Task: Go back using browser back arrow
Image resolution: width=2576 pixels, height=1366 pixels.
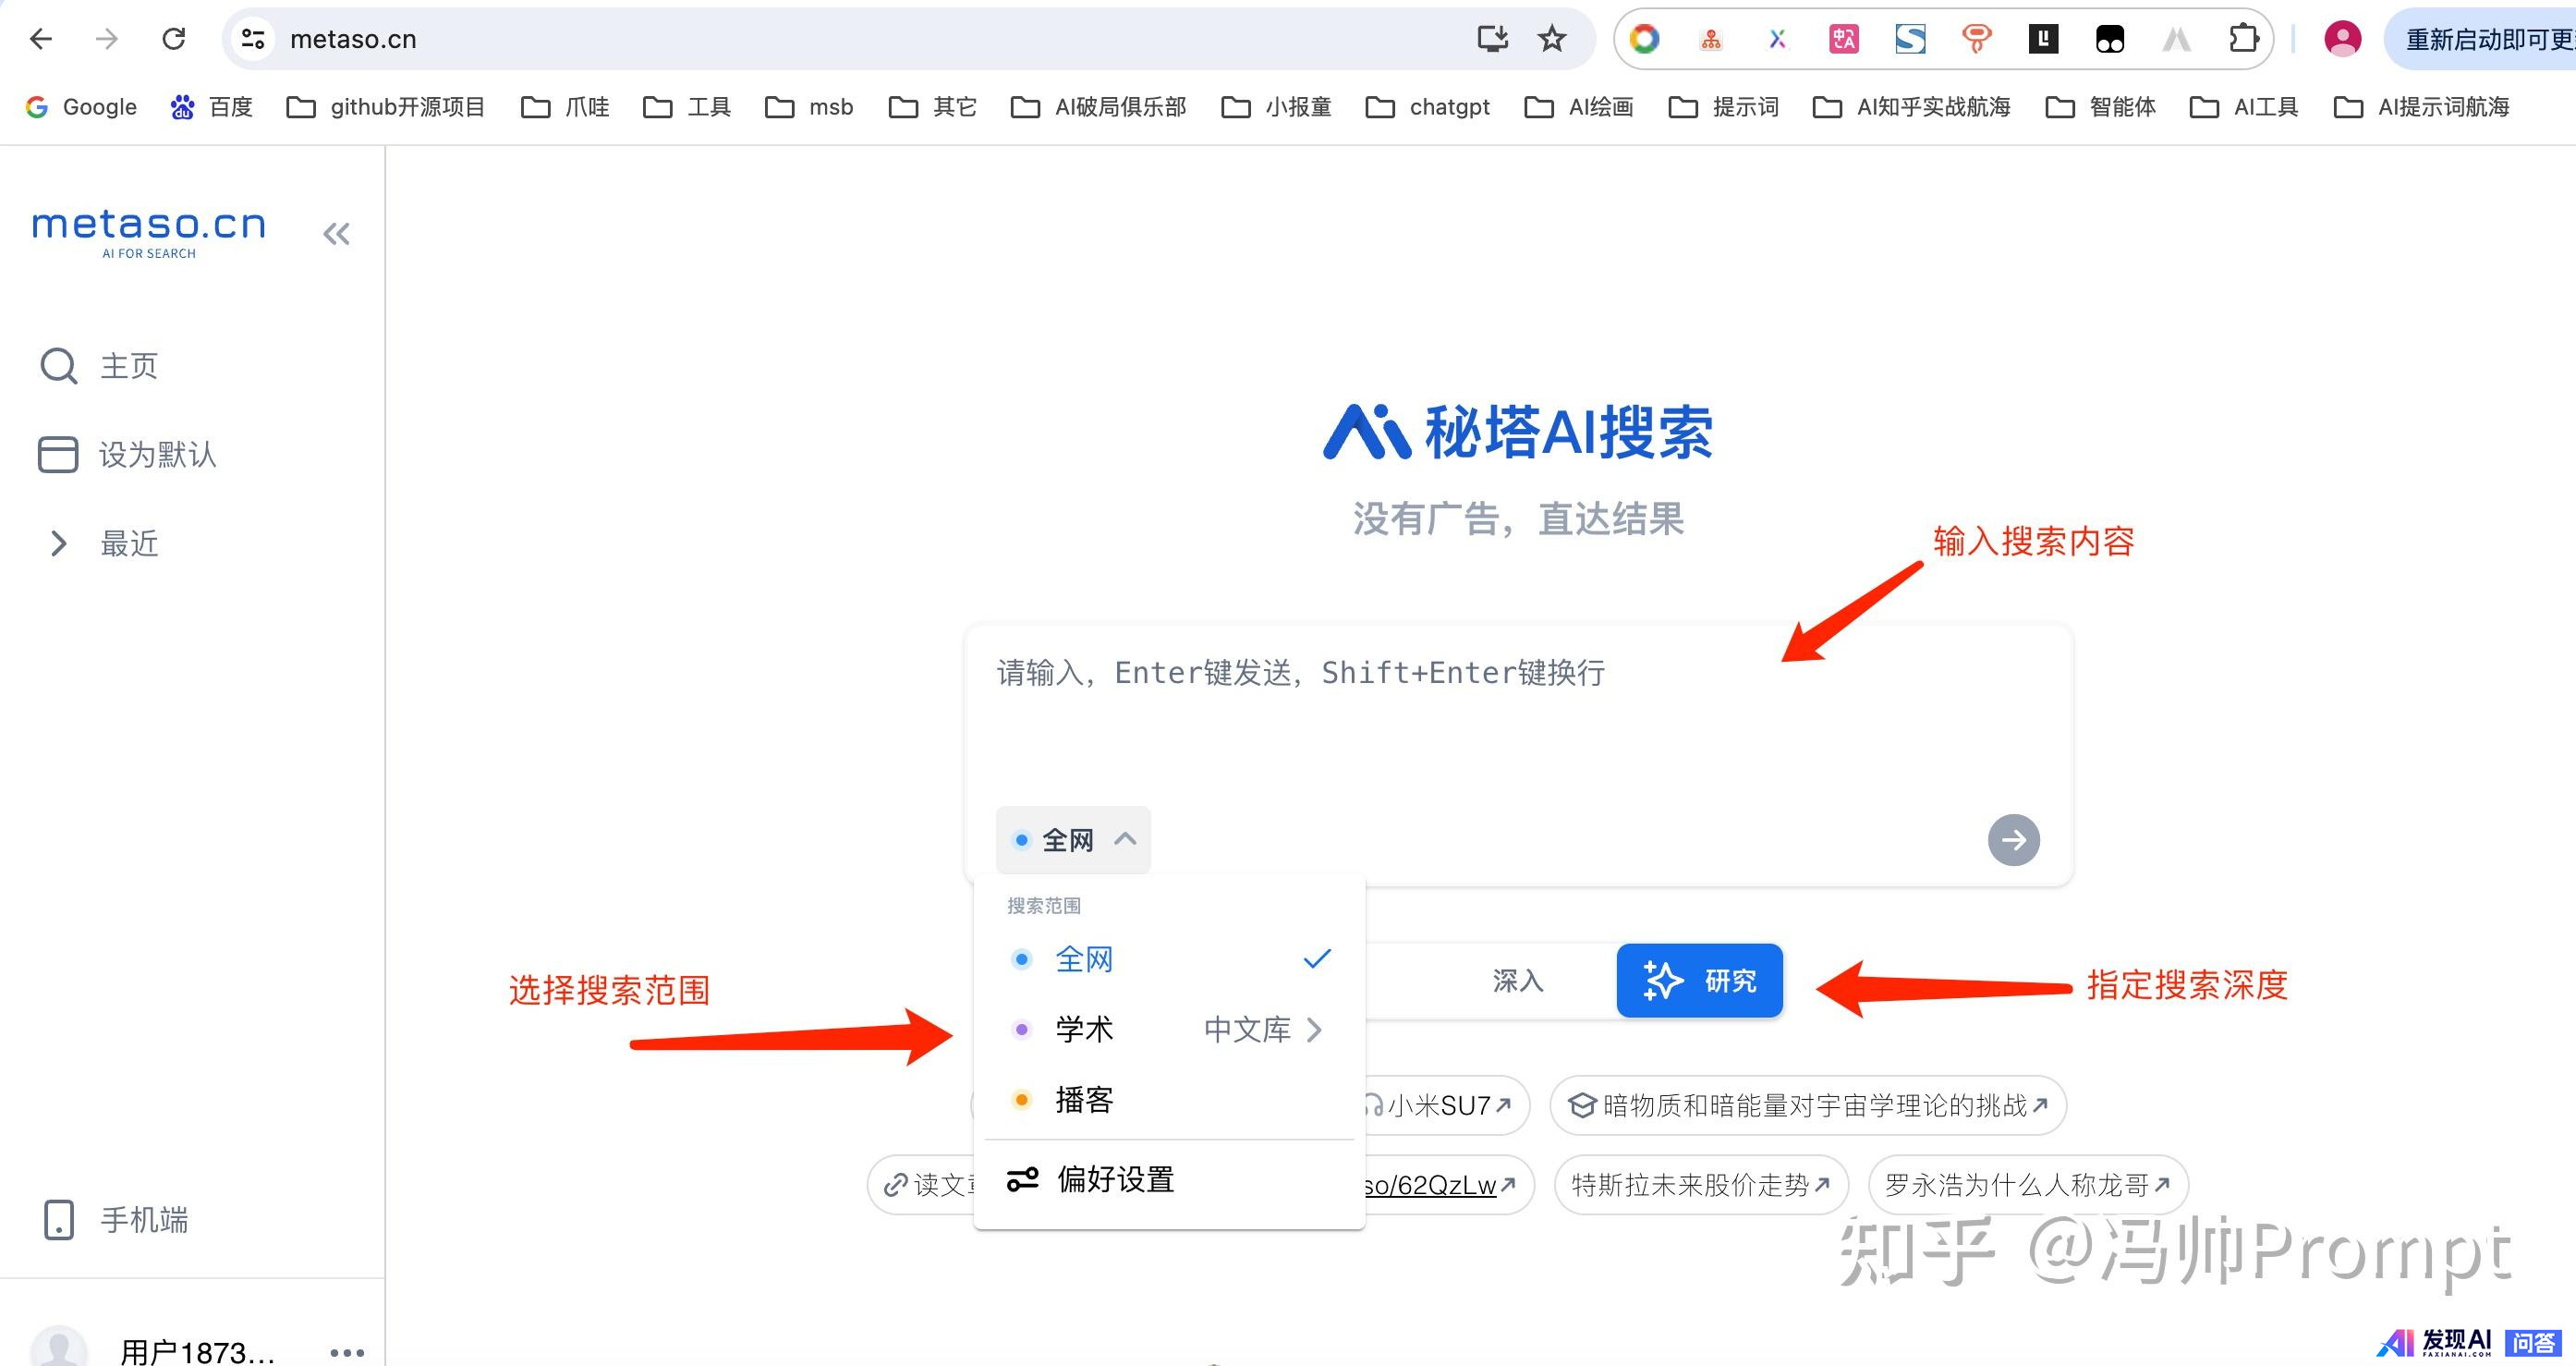Action: (x=41, y=39)
